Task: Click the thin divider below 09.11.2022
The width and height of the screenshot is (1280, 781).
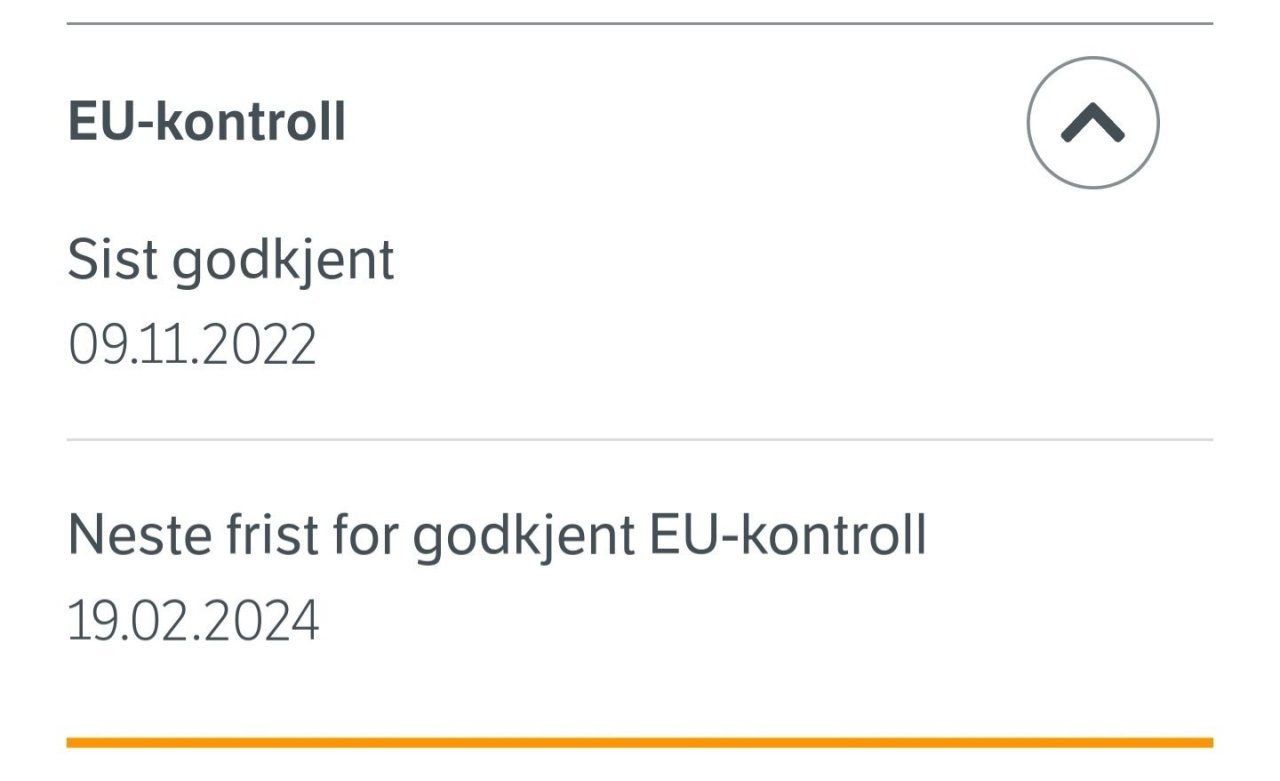Action: tap(640, 439)
